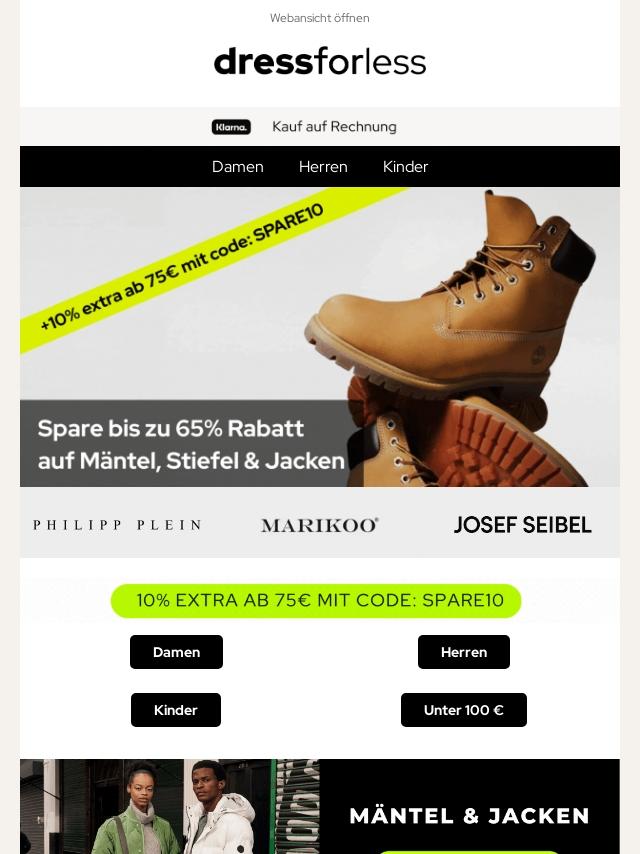Click the Mäntel & Jacken heading
Screen dimensions: 640x854
[x=470, y=816]
